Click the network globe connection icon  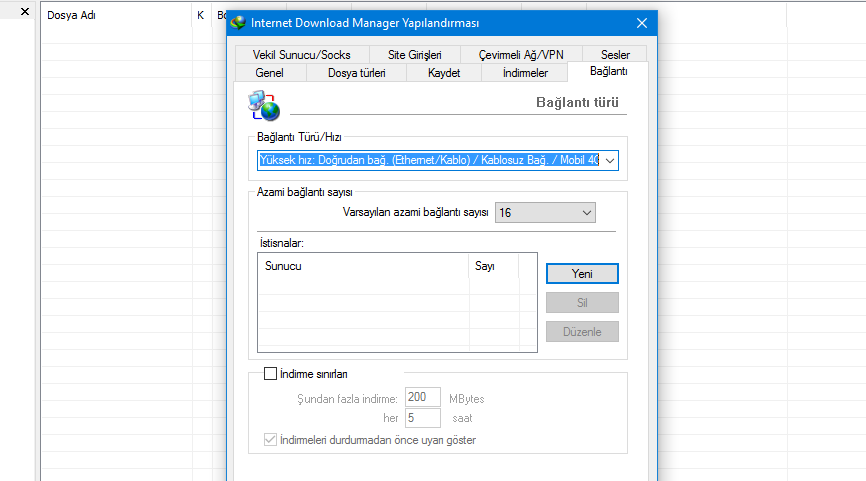point(264,105)
